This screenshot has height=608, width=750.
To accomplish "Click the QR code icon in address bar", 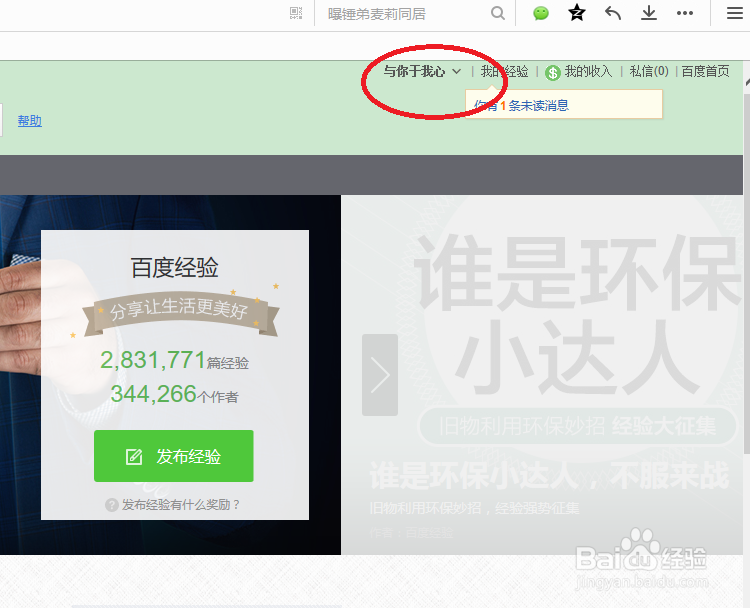I will coord(296,13).
